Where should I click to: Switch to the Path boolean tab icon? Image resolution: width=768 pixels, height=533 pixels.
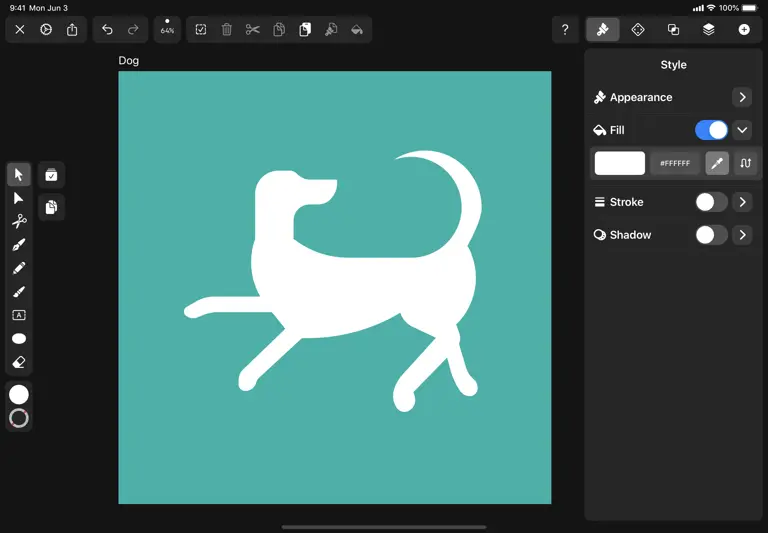[673, 30]
